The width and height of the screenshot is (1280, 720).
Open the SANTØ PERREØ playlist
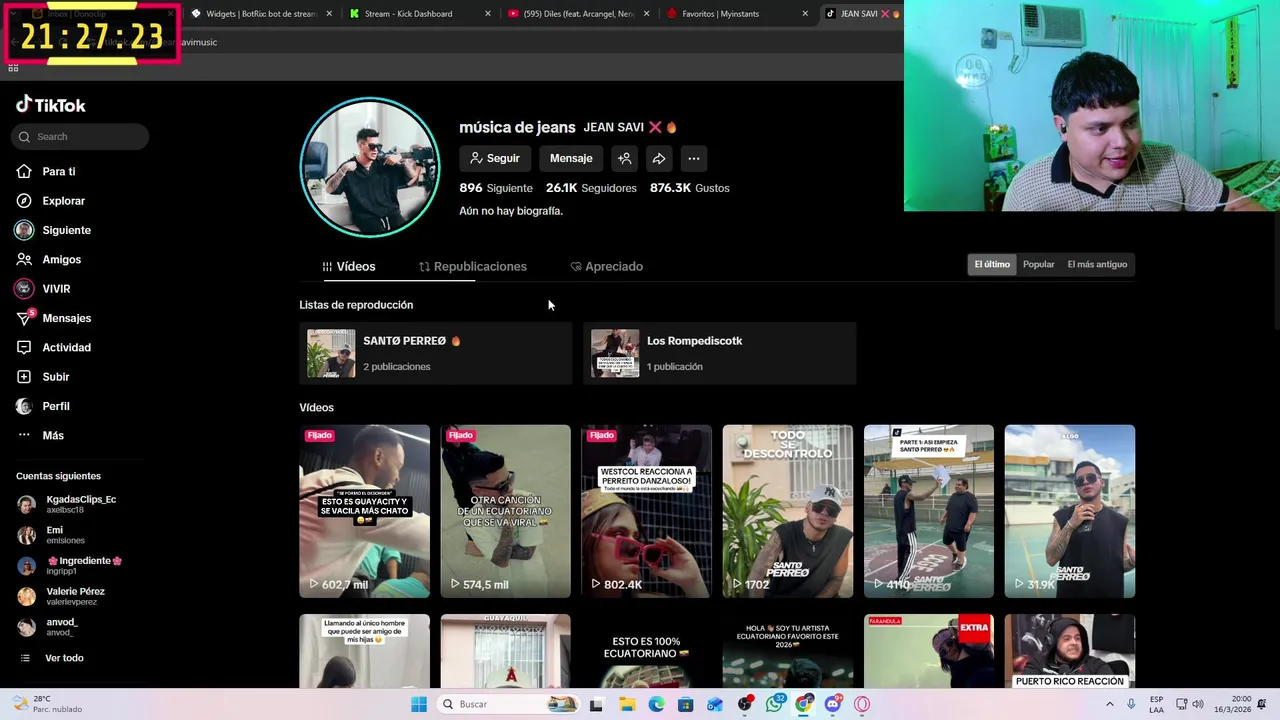point(436,353)
